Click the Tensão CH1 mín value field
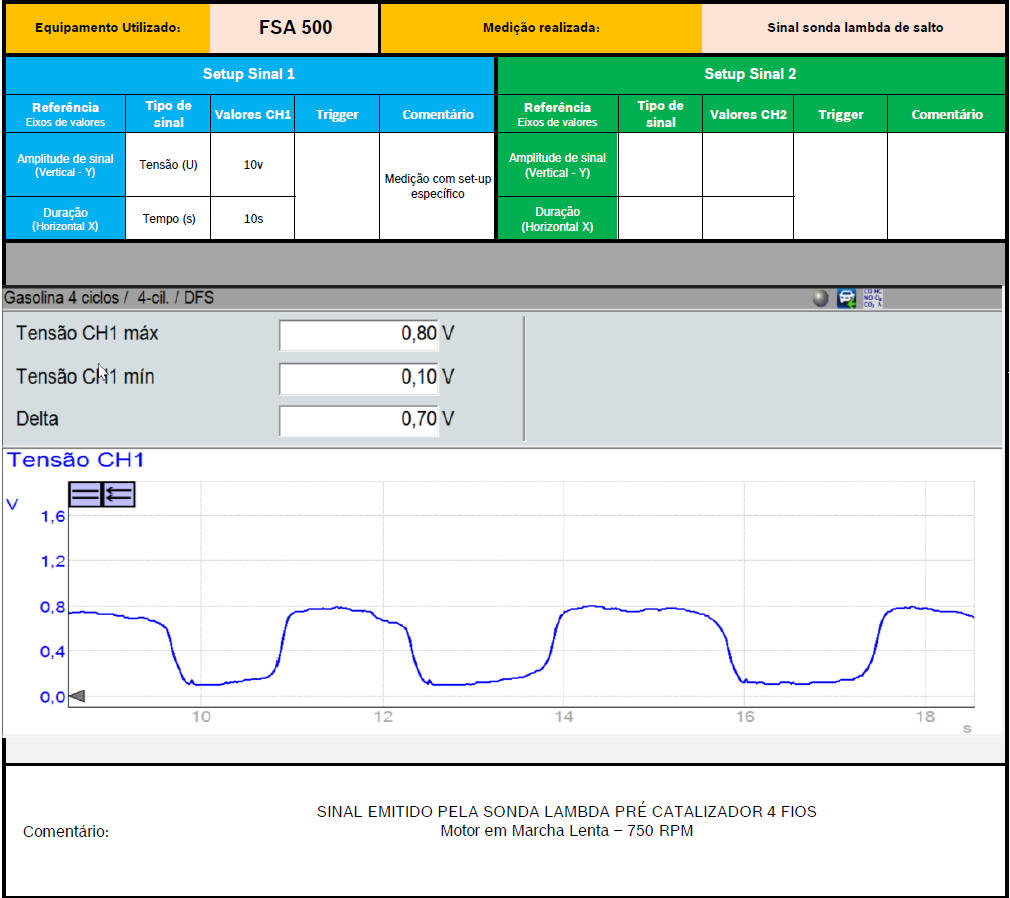Screen dimensions: 1010x898 358,377
